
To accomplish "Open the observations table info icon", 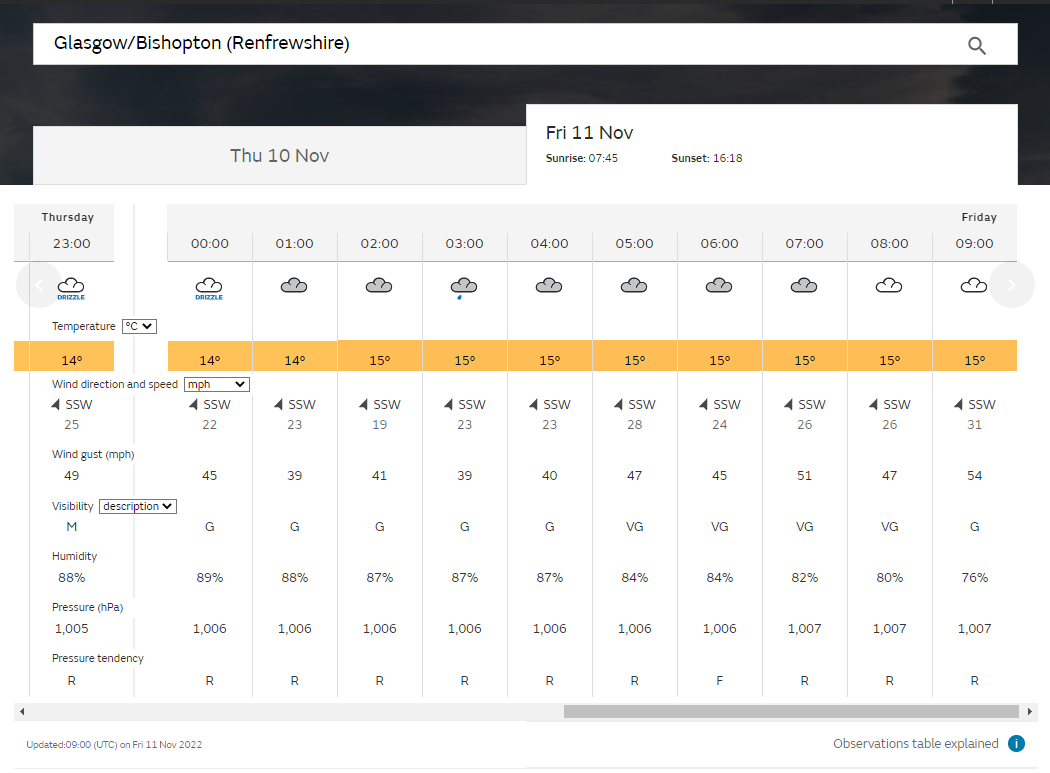I will coord(1016,743).
